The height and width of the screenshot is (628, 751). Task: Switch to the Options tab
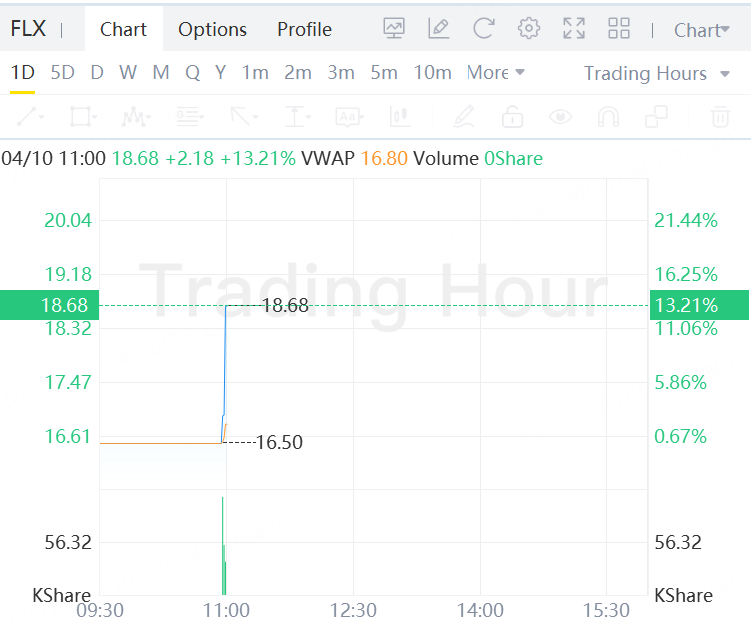[x=213, y=29]
